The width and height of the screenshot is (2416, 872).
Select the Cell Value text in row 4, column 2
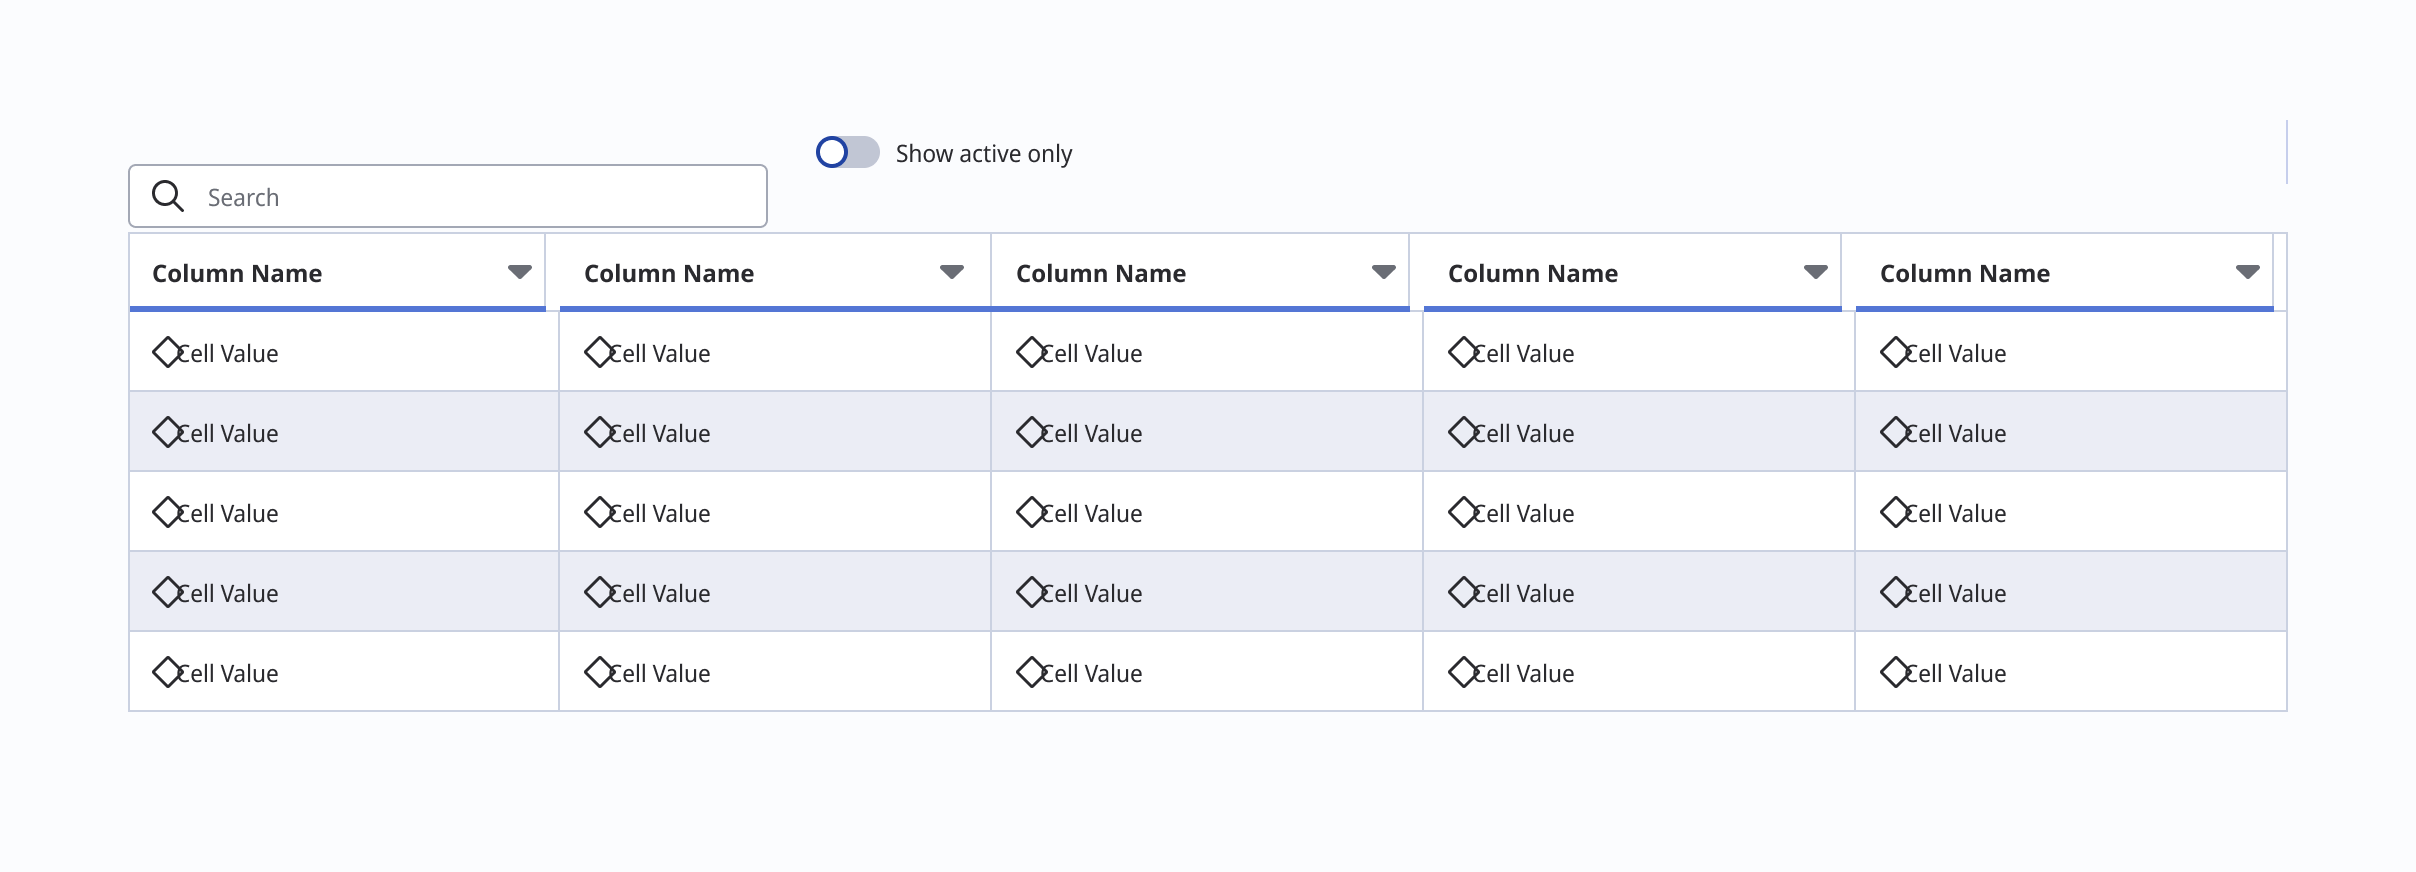[x=660, y=593]
